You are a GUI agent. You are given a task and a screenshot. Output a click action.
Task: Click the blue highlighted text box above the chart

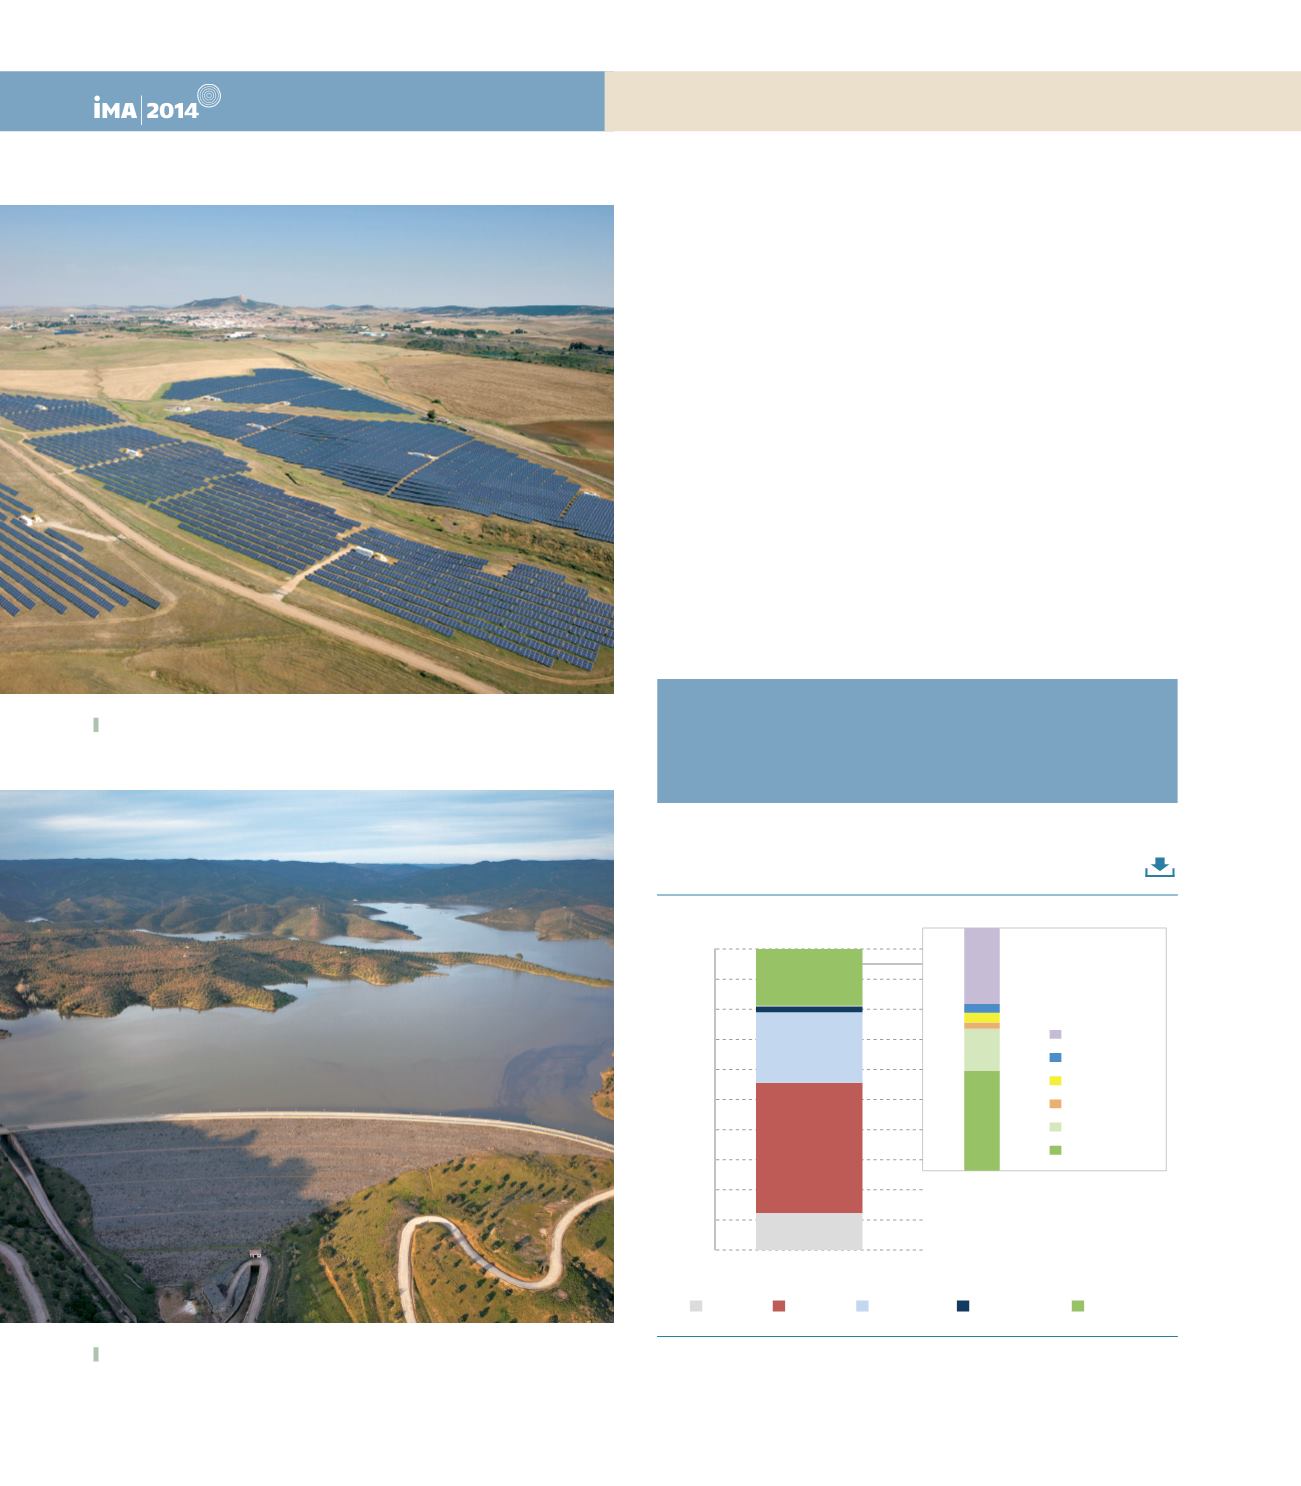(x=917, y=741)
